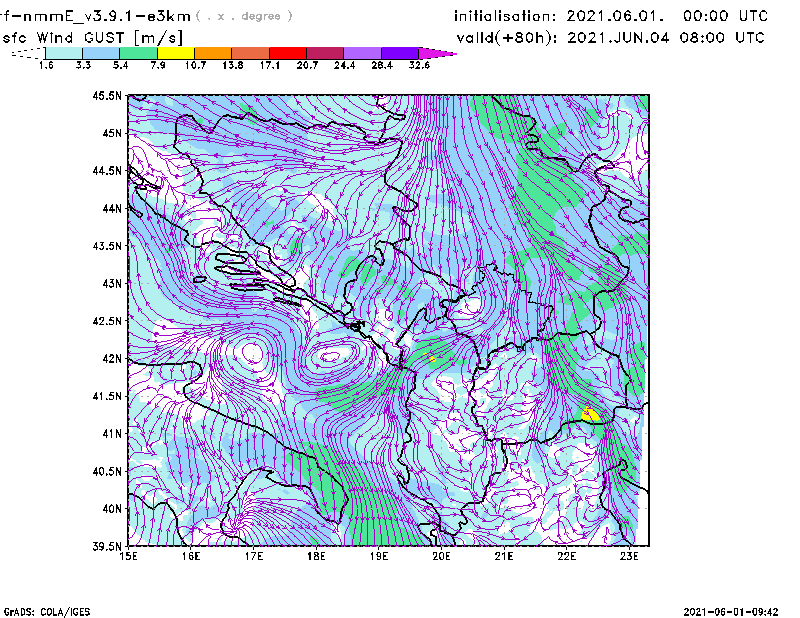
Task: Pick the coral legend segment before 17.1
Action: [x=251, y=53]
